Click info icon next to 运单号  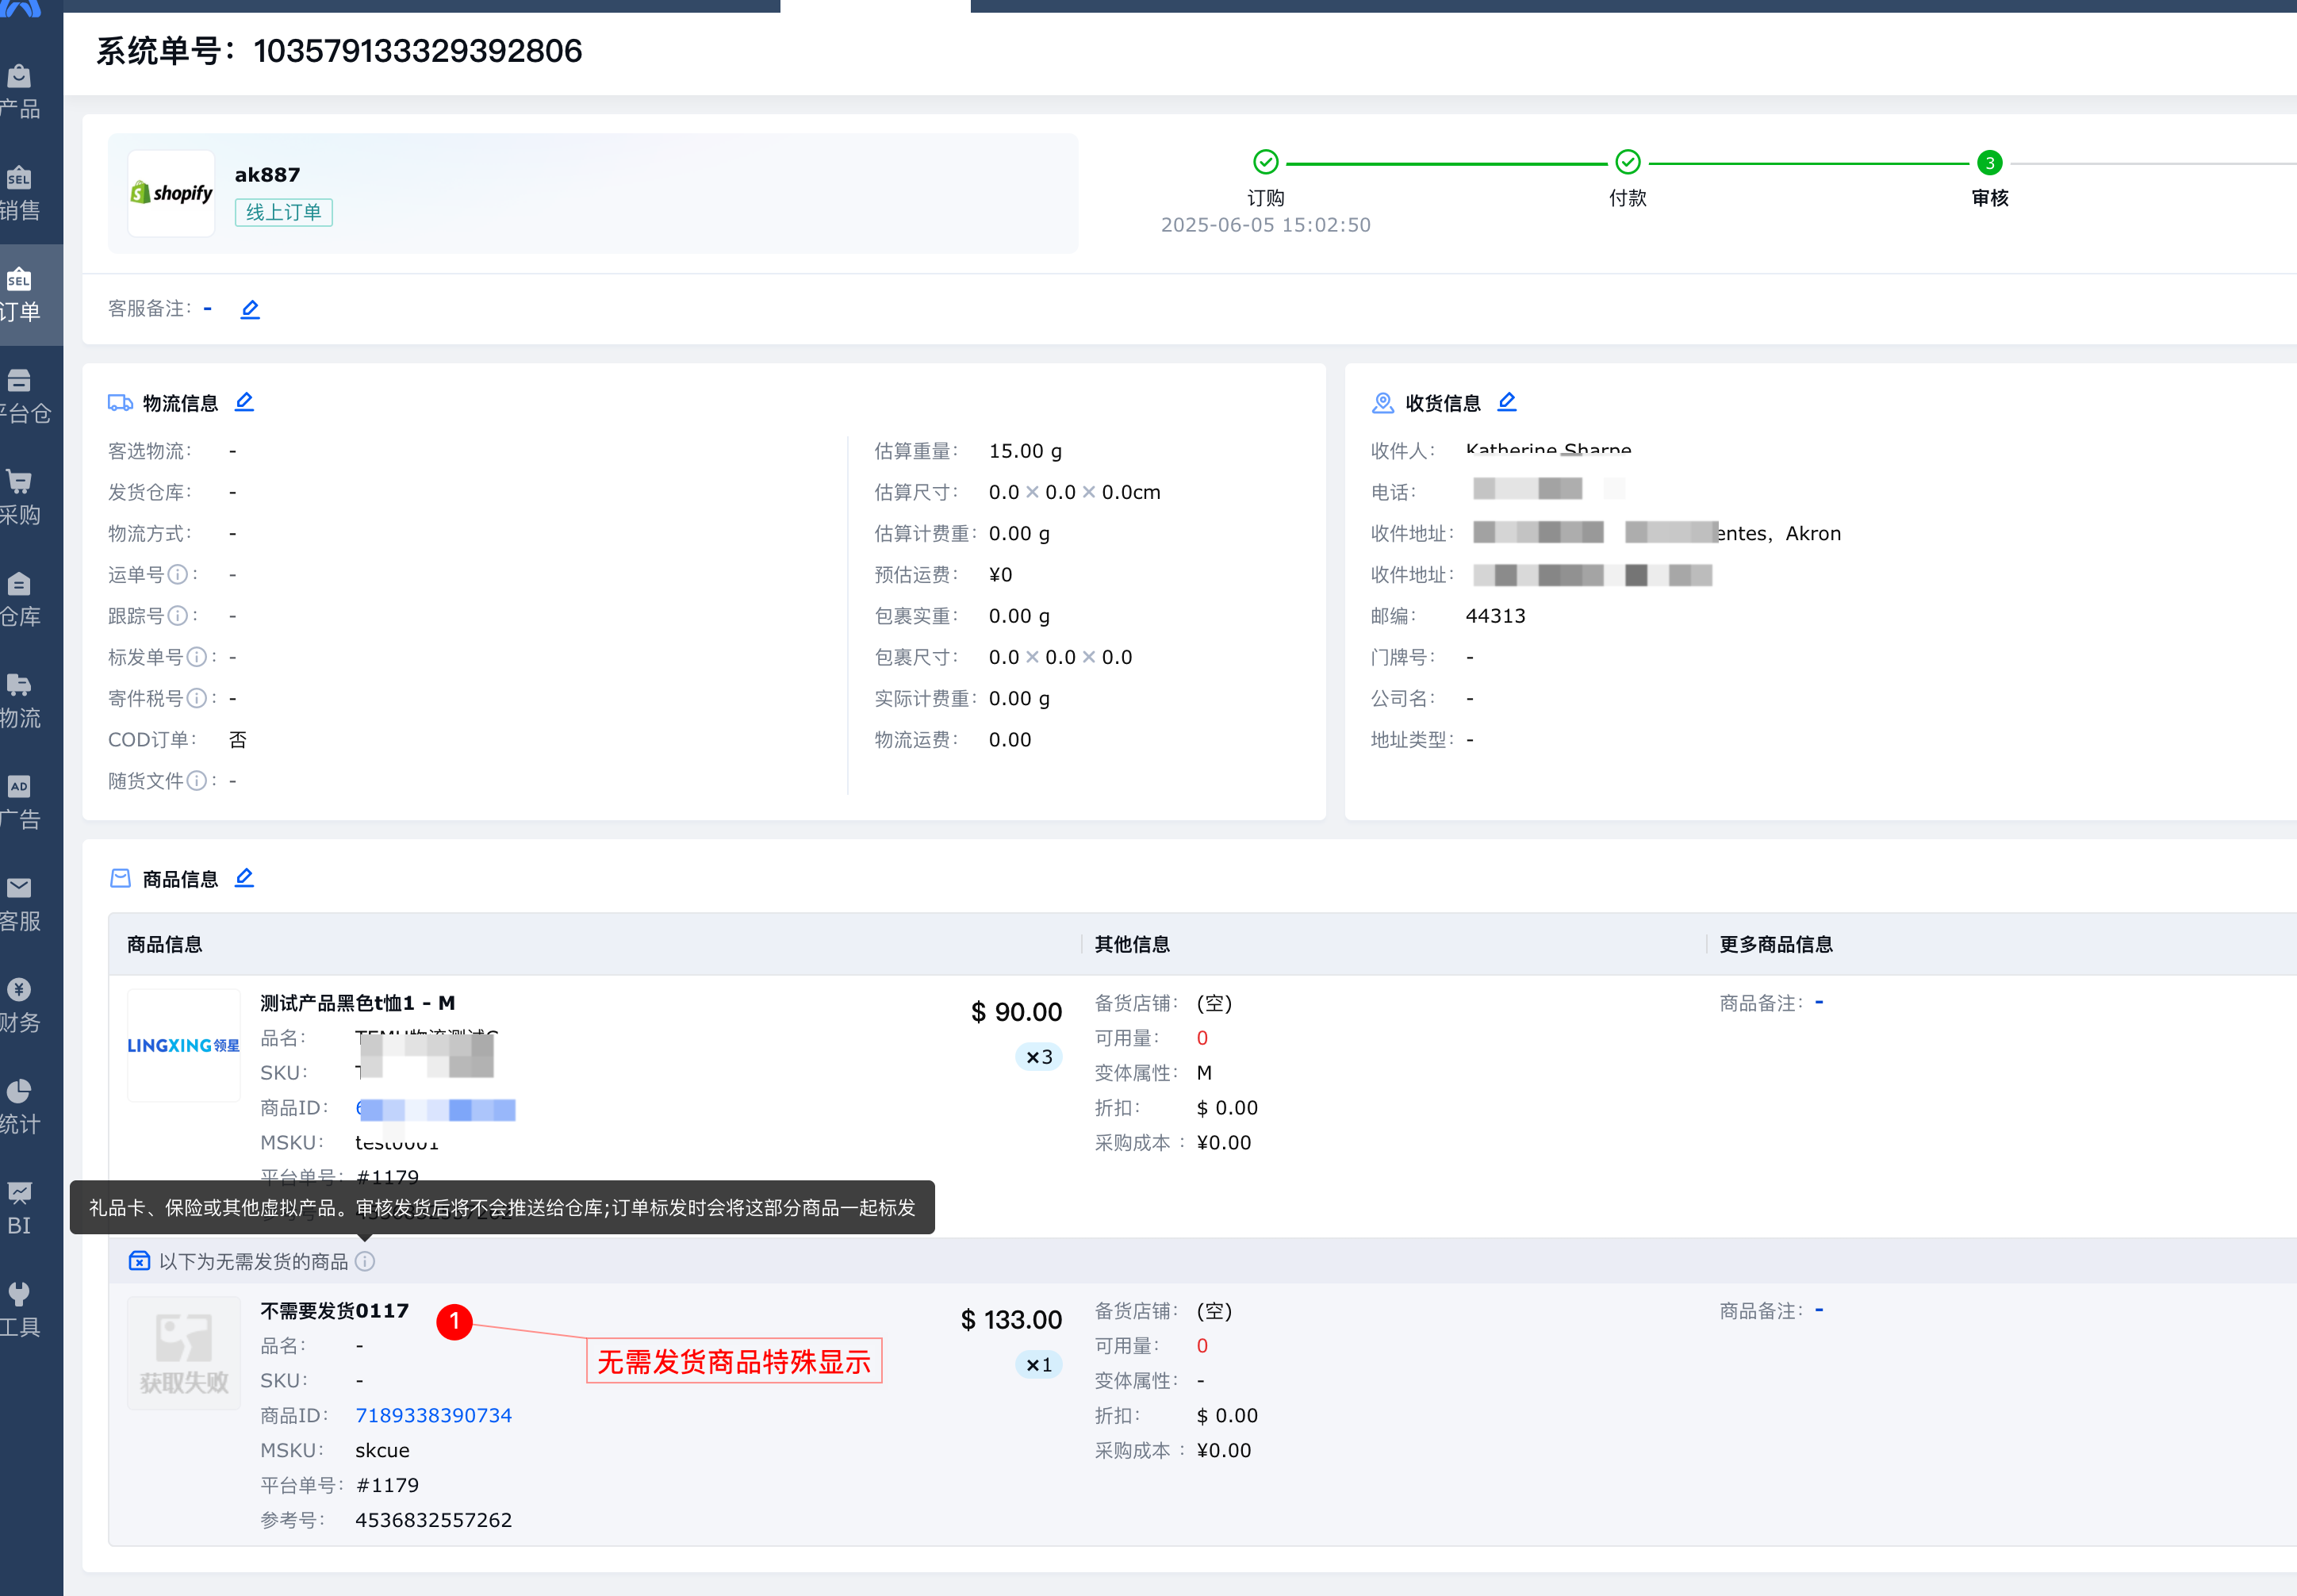point(178,575)
